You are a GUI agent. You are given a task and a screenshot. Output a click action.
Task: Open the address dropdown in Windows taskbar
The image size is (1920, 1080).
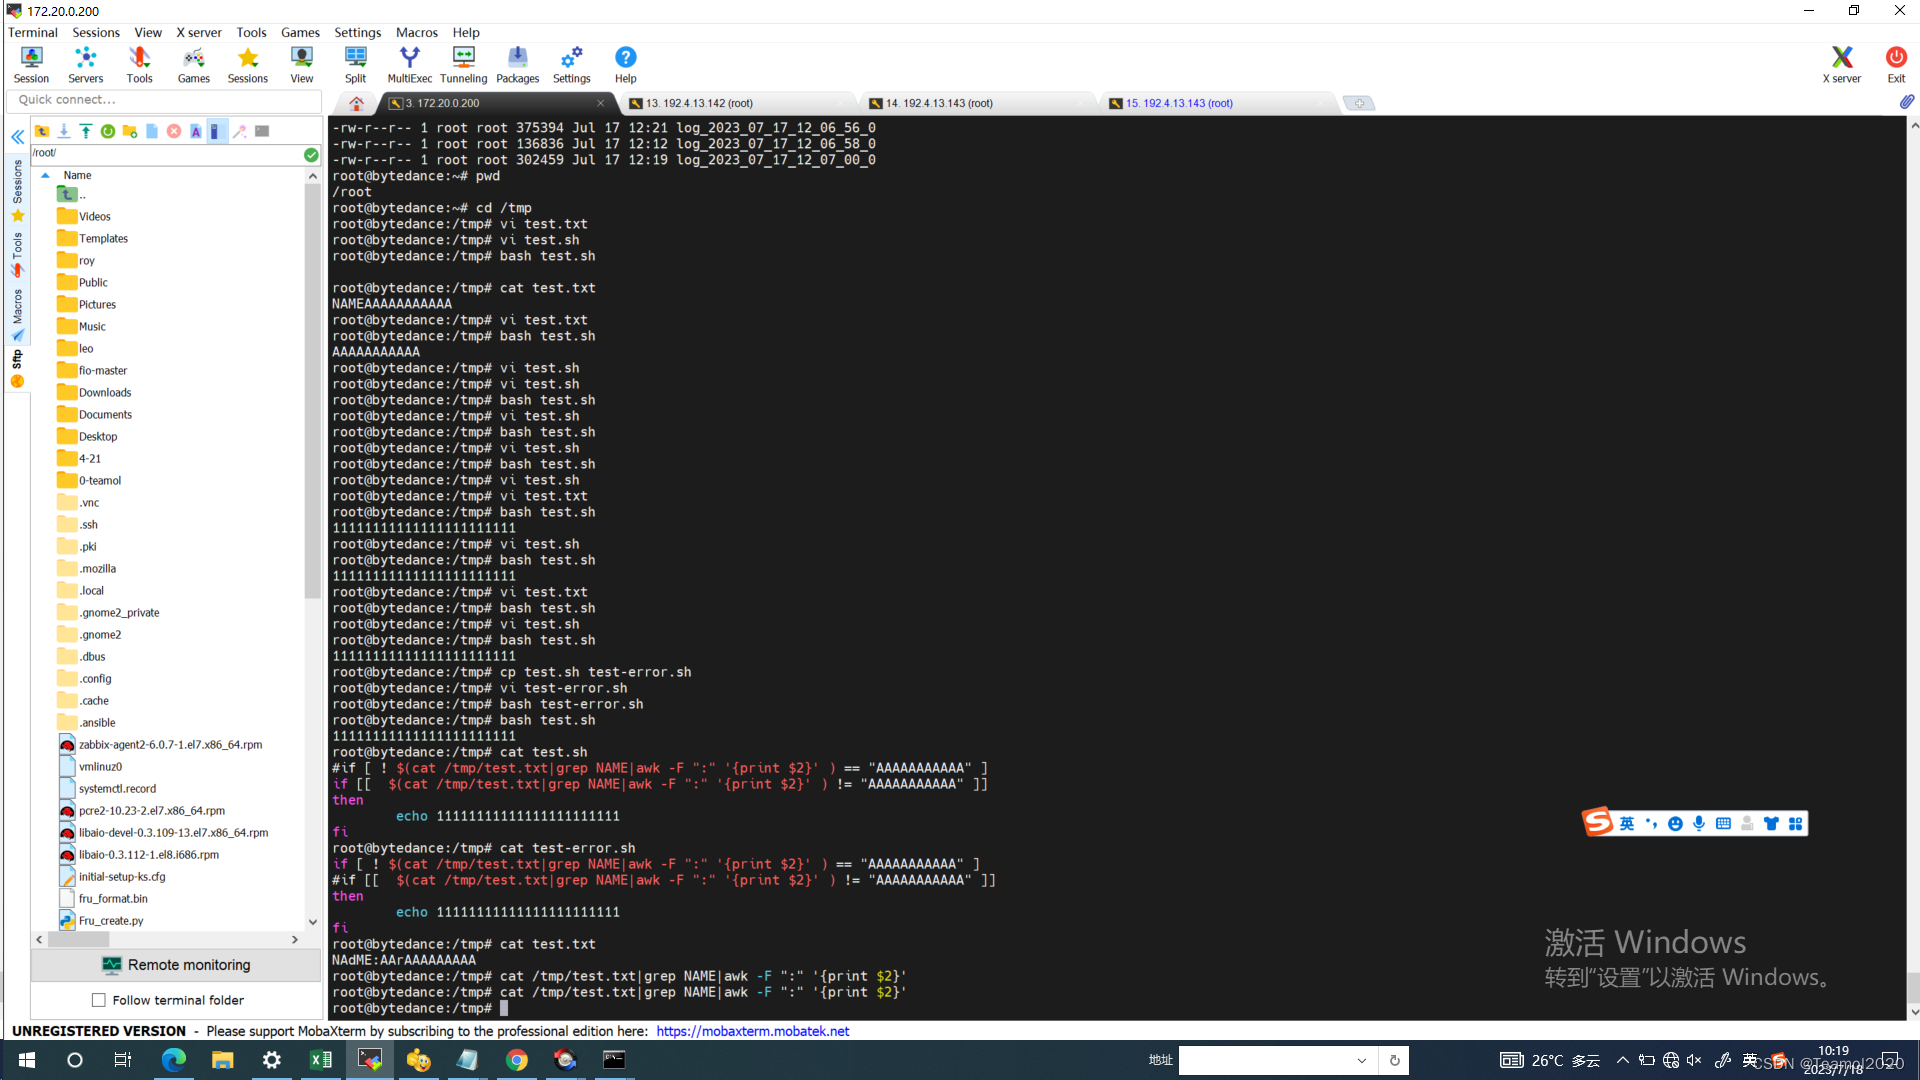(x=1361, y=1060)
